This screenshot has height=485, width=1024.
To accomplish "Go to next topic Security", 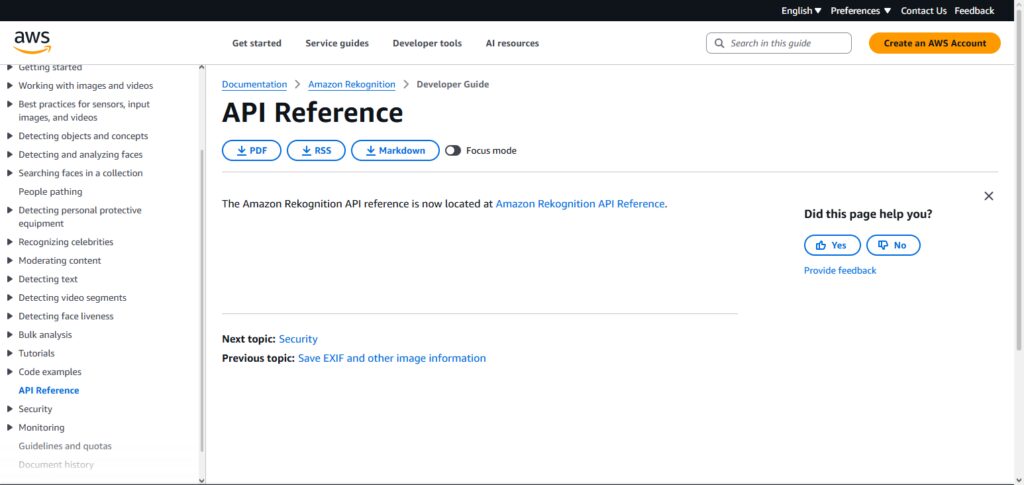I will (x=298, y=339).
